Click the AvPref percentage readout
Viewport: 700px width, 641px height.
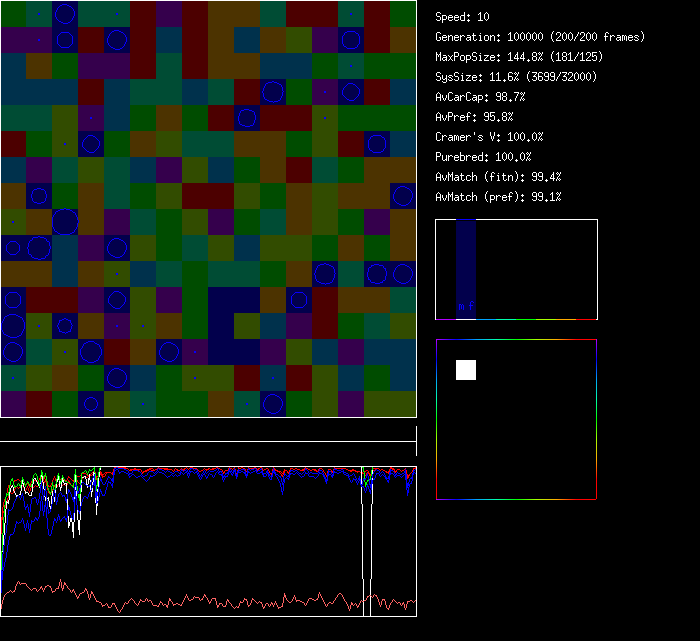coord(474,117)
